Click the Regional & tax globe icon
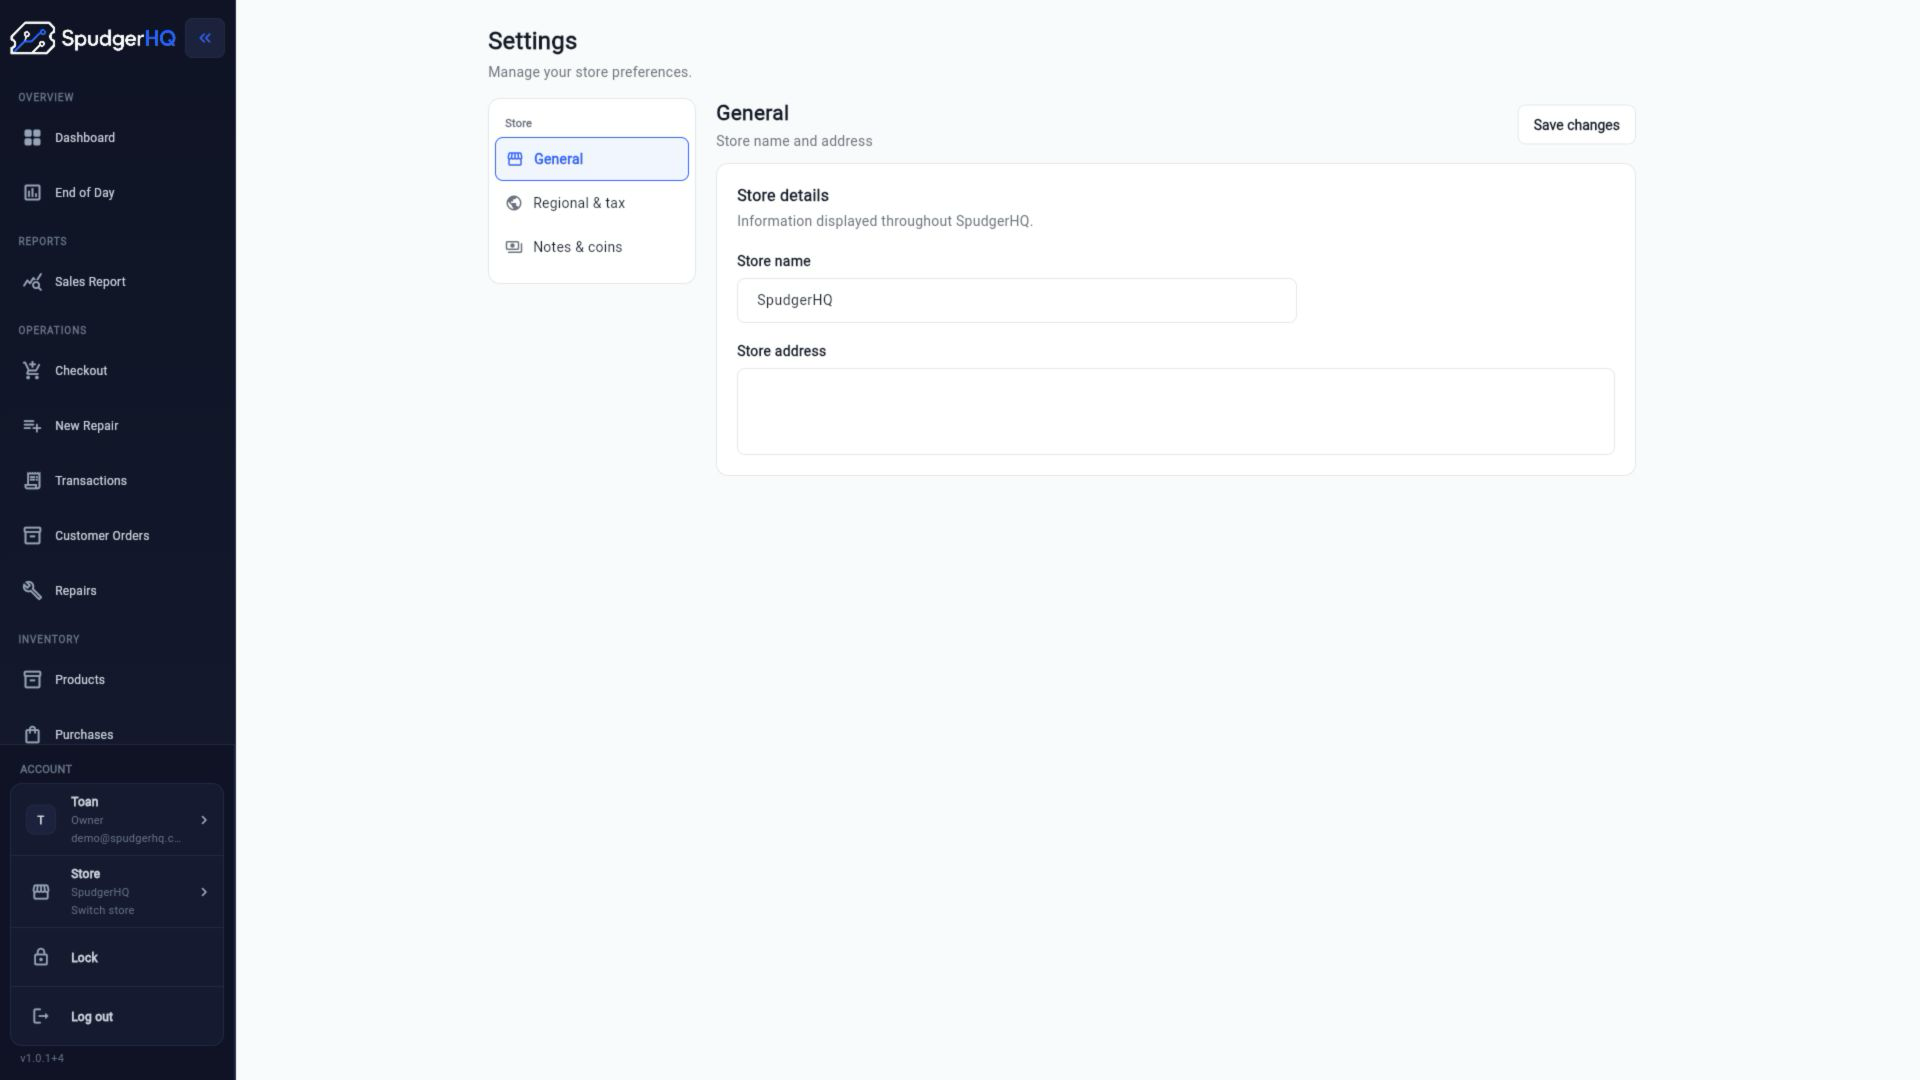The image size is (1920, 1080). coord(514,203)
